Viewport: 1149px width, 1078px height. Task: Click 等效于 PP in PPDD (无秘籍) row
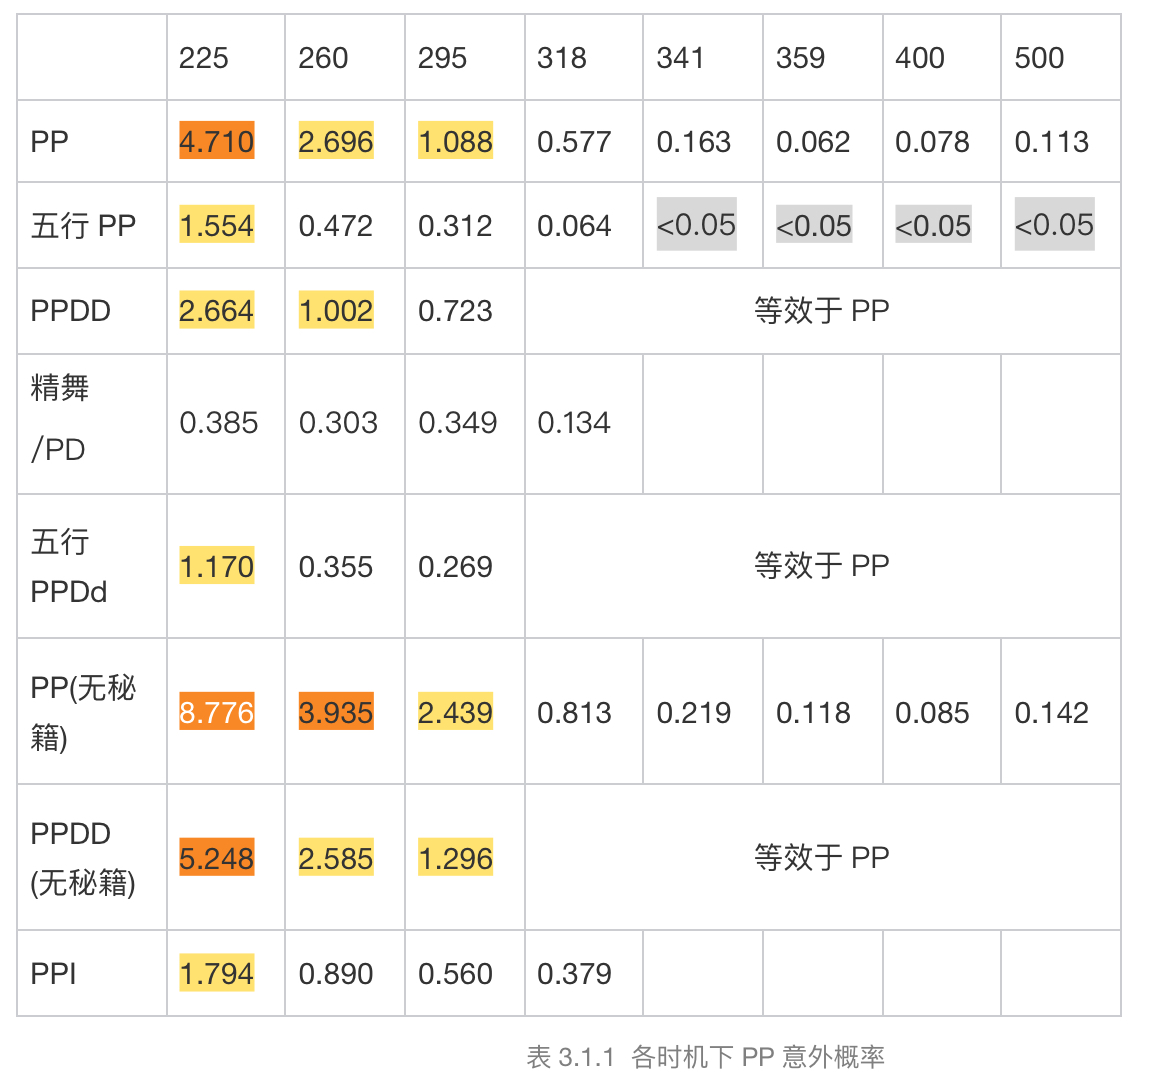coord(821,857)
